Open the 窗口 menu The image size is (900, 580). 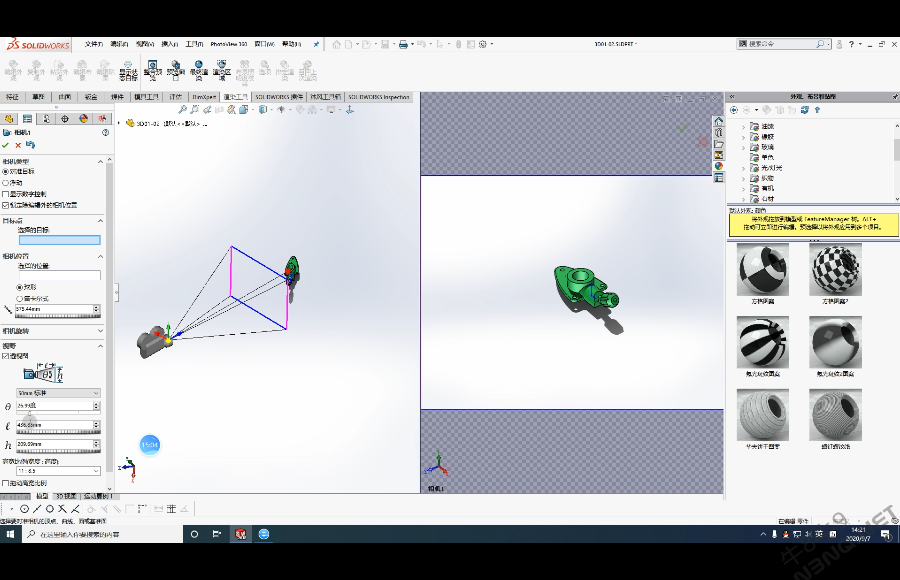pos(264,44)
